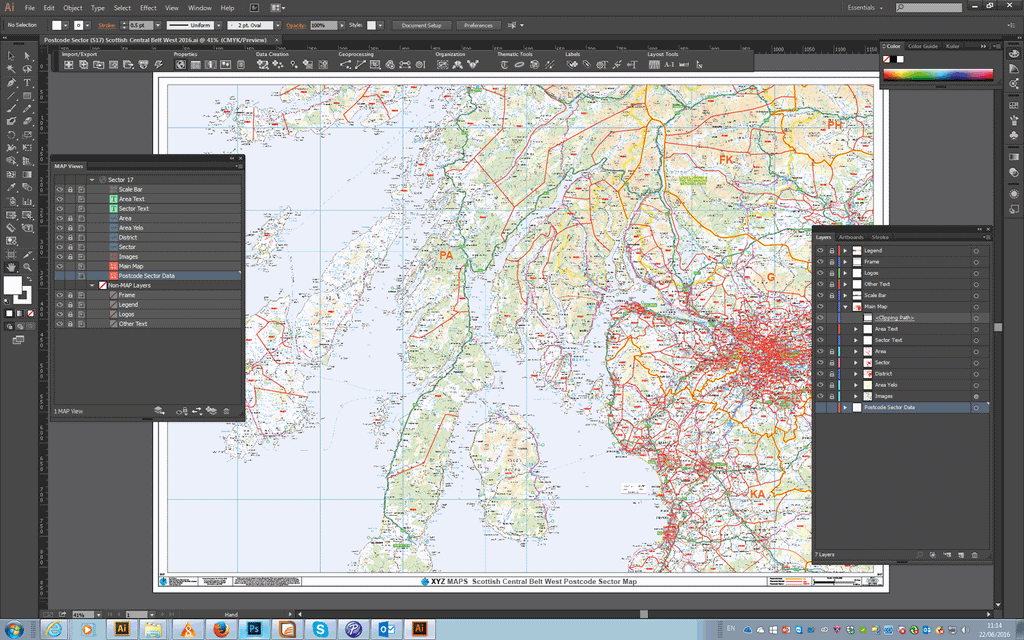Choose the Magic Wand tool
The width and height of the screenshot is (1024, 640).
(x=11, y=69)
